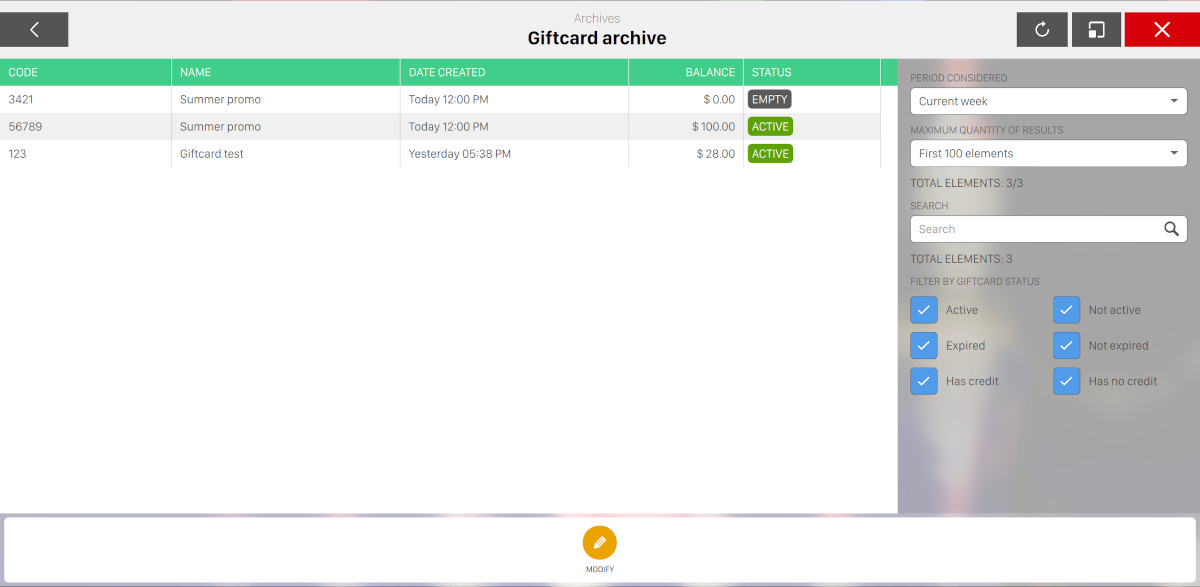The width and height of the screenshot is (1200, 587).
Task: Click the window resize icon
Action: [x=1096, y=30]
